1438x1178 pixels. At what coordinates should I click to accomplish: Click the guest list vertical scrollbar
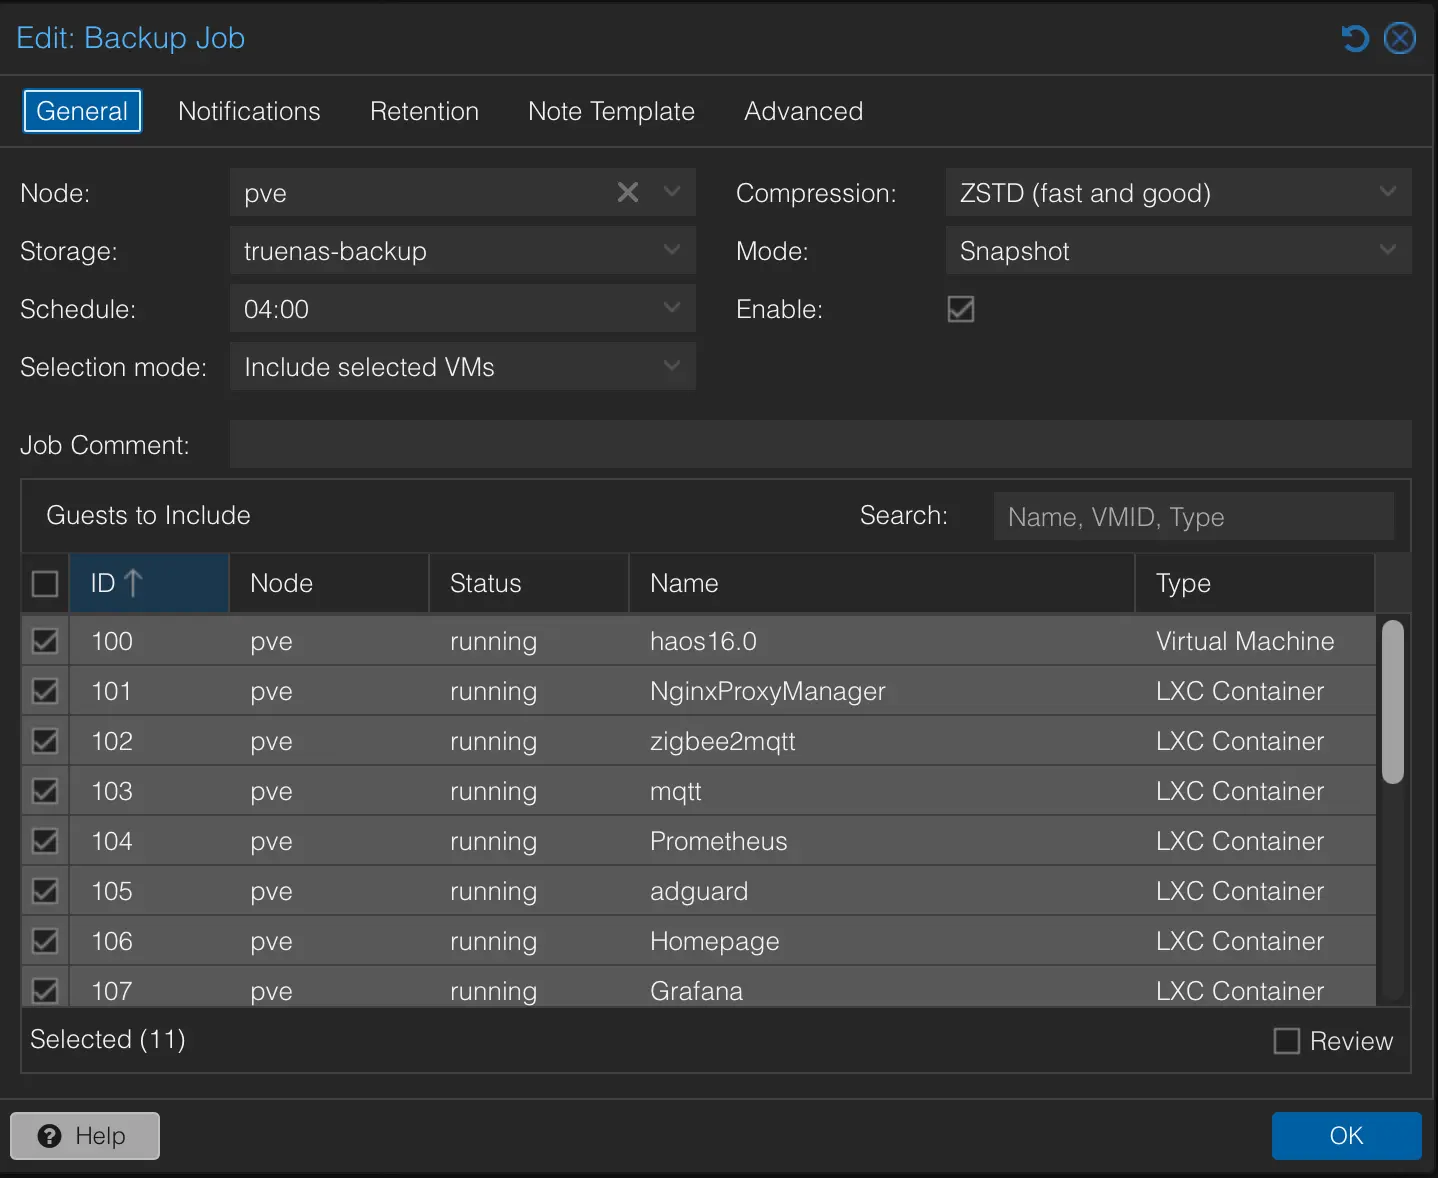1392,702
